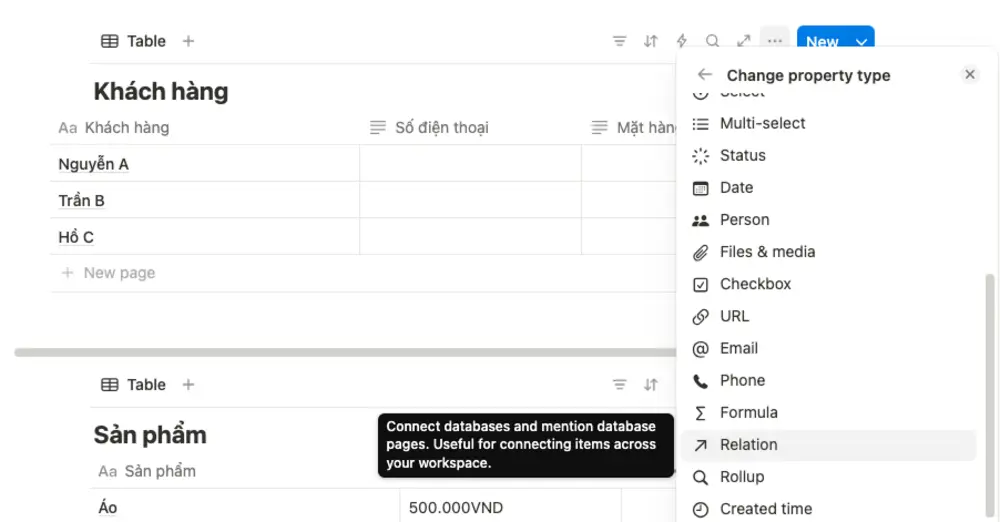Go back from Change property type panel
The height and width of the screenshot is (522, 1000).
(704, 75)
